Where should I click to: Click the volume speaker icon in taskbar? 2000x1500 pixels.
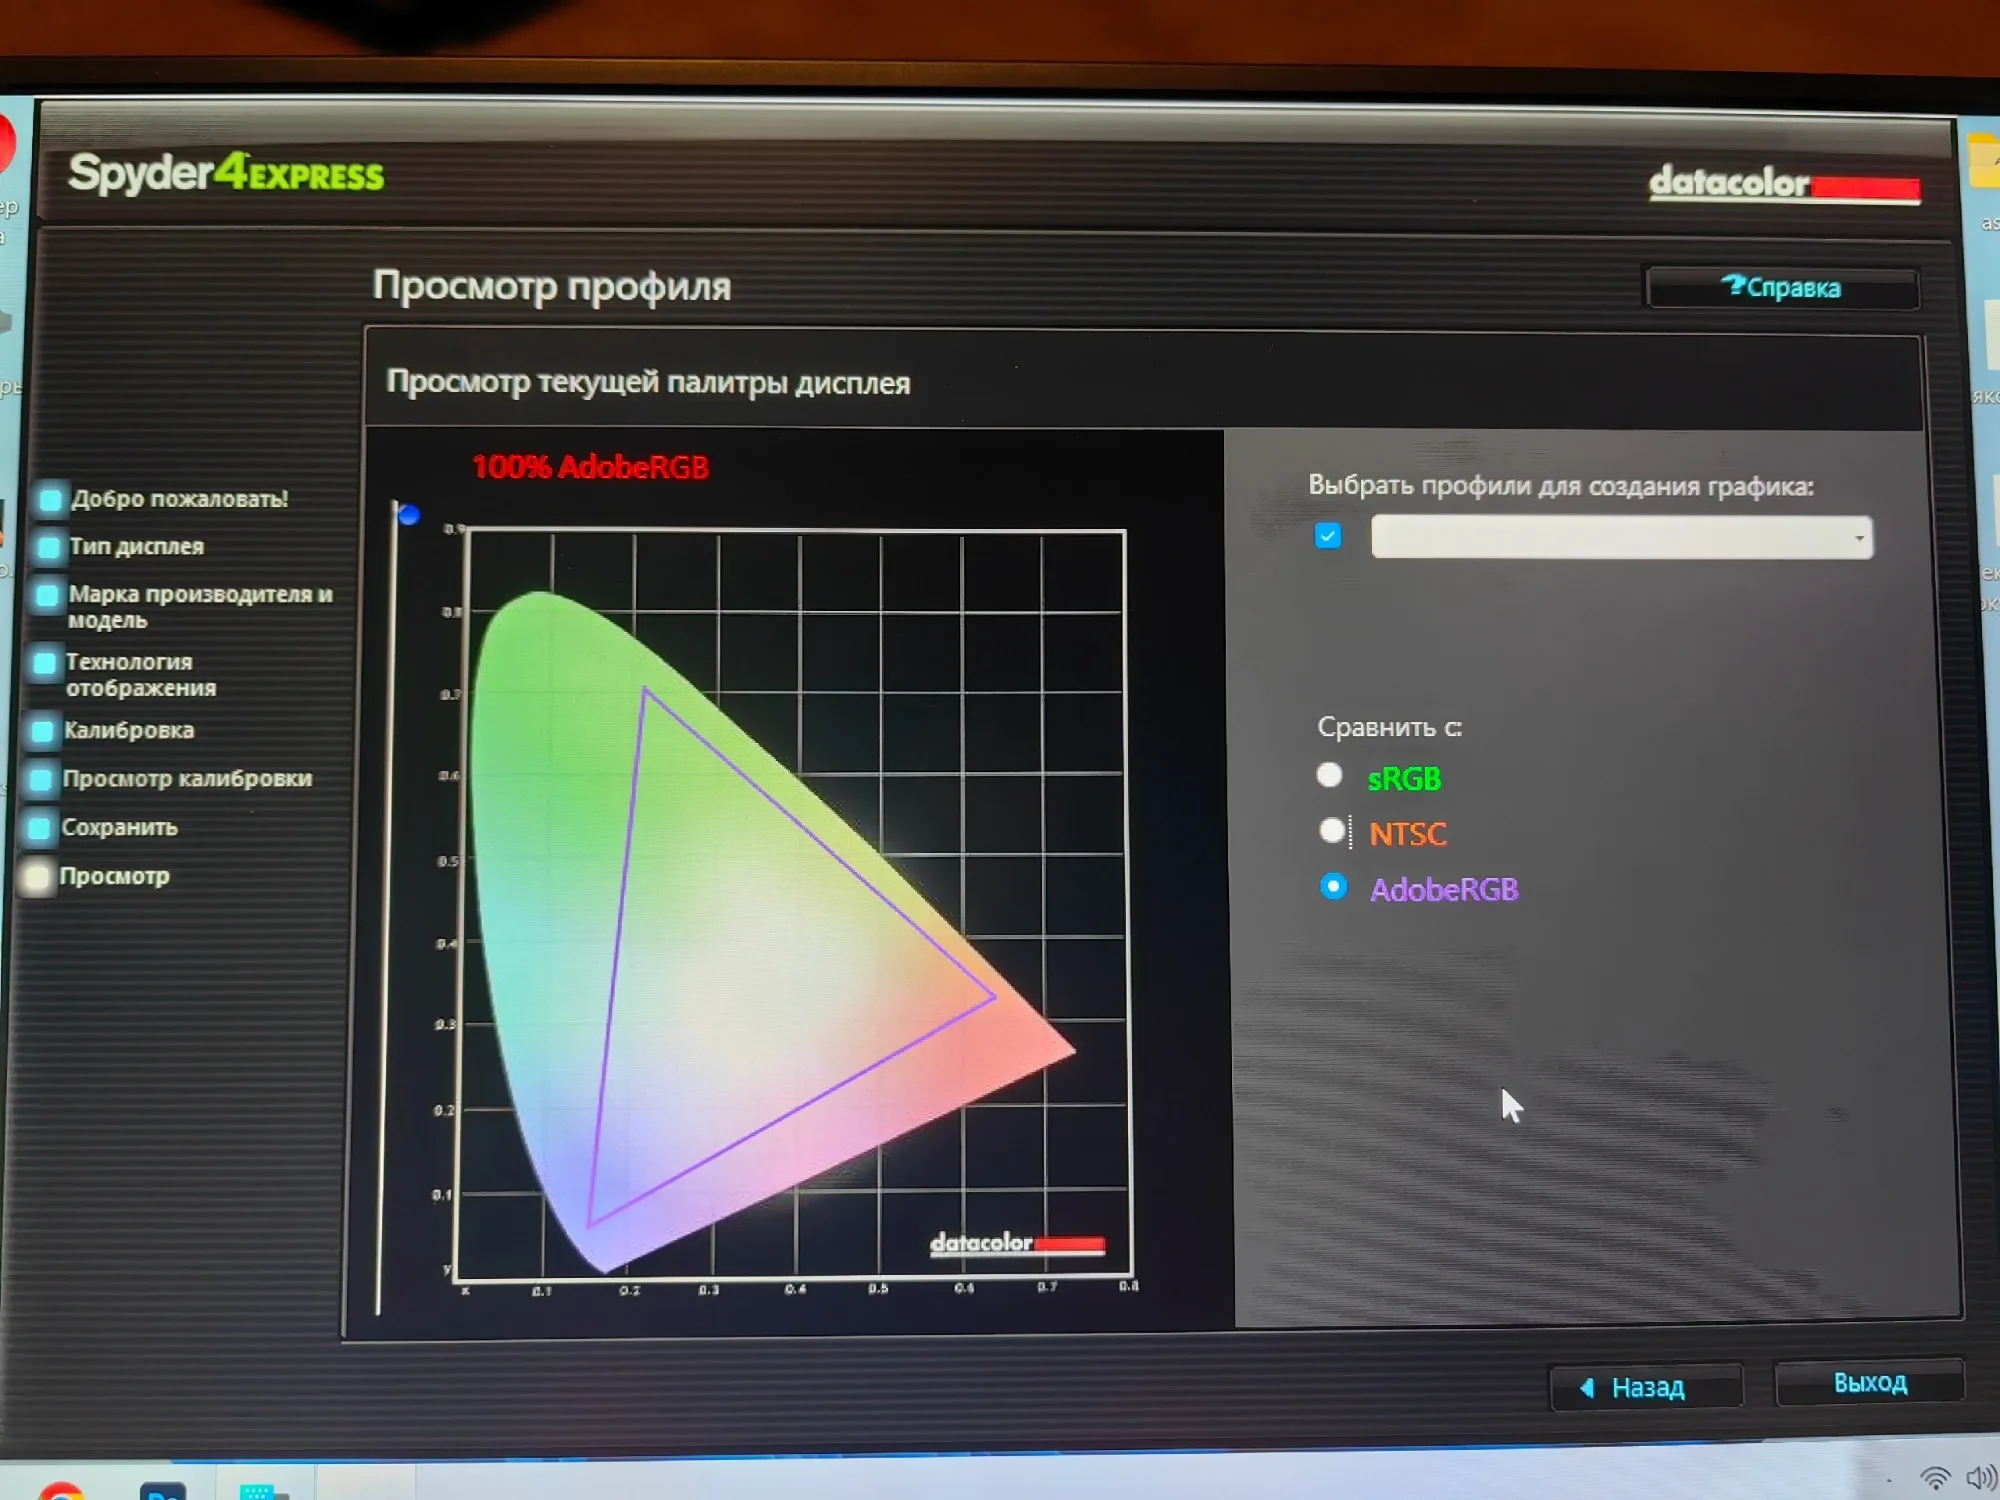pos(1979,1477)
